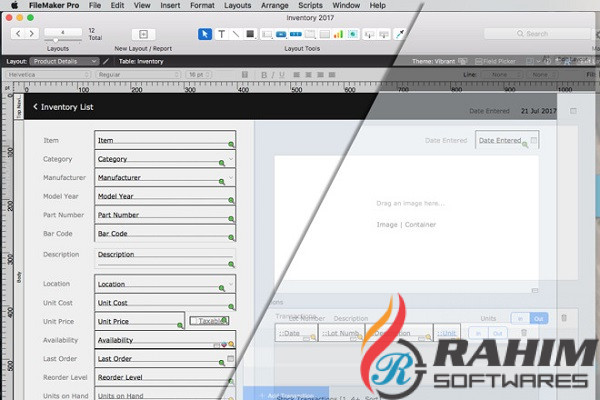Toggle checkbox beside Date Entered field
Image resolution: width=600 pixels, height=400 pixels.
click(x=534, y=140)
